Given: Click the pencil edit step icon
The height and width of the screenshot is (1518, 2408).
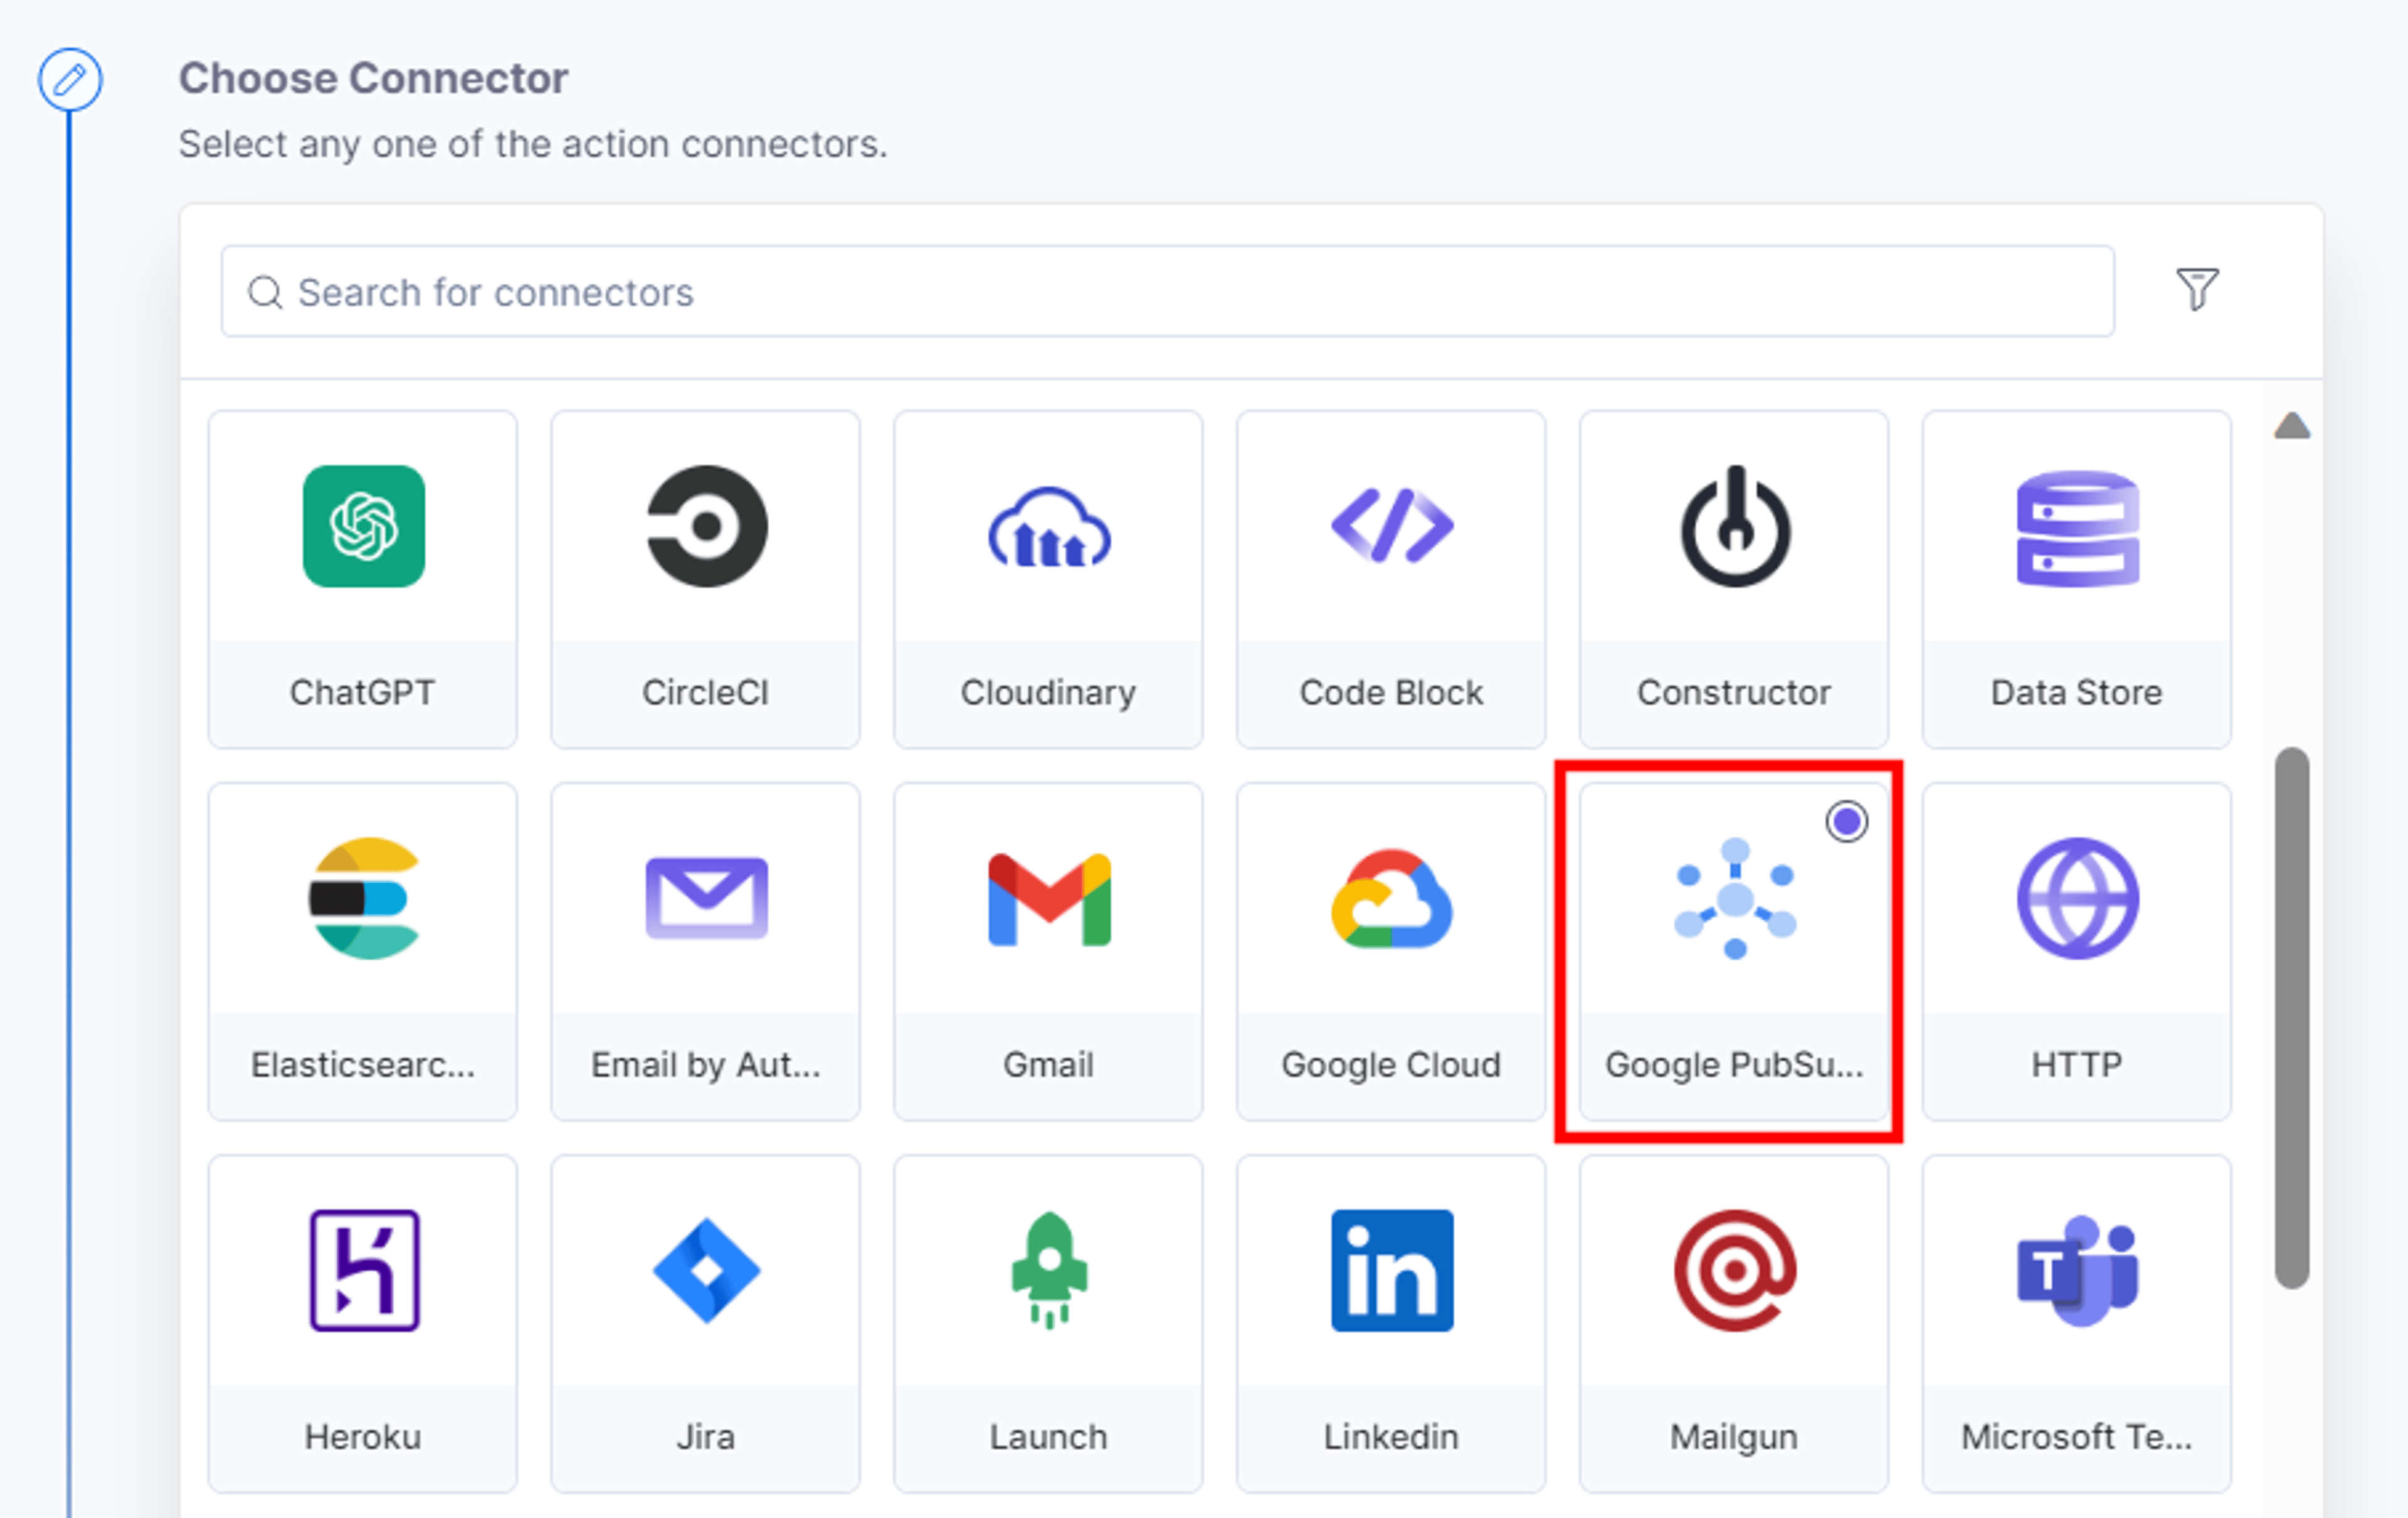Looking at the screenshot, I should (70, 80).
